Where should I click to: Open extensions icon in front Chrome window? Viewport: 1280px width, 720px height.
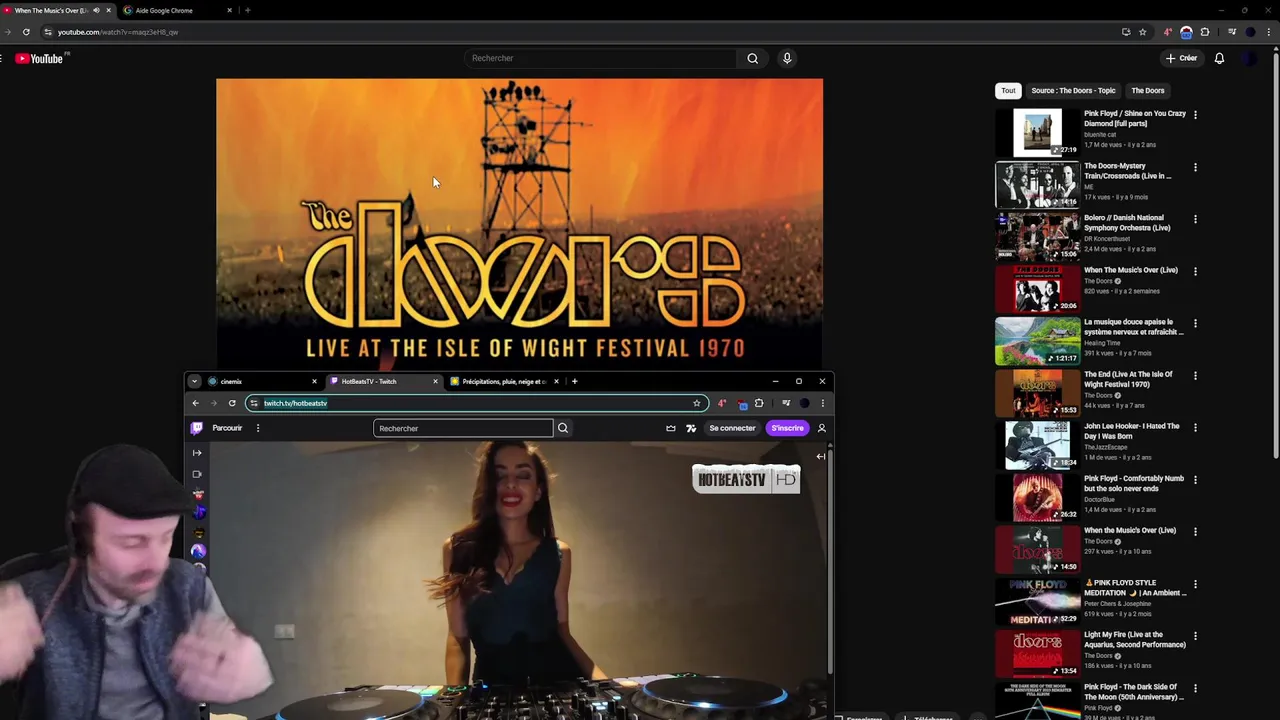click(759, 403)
